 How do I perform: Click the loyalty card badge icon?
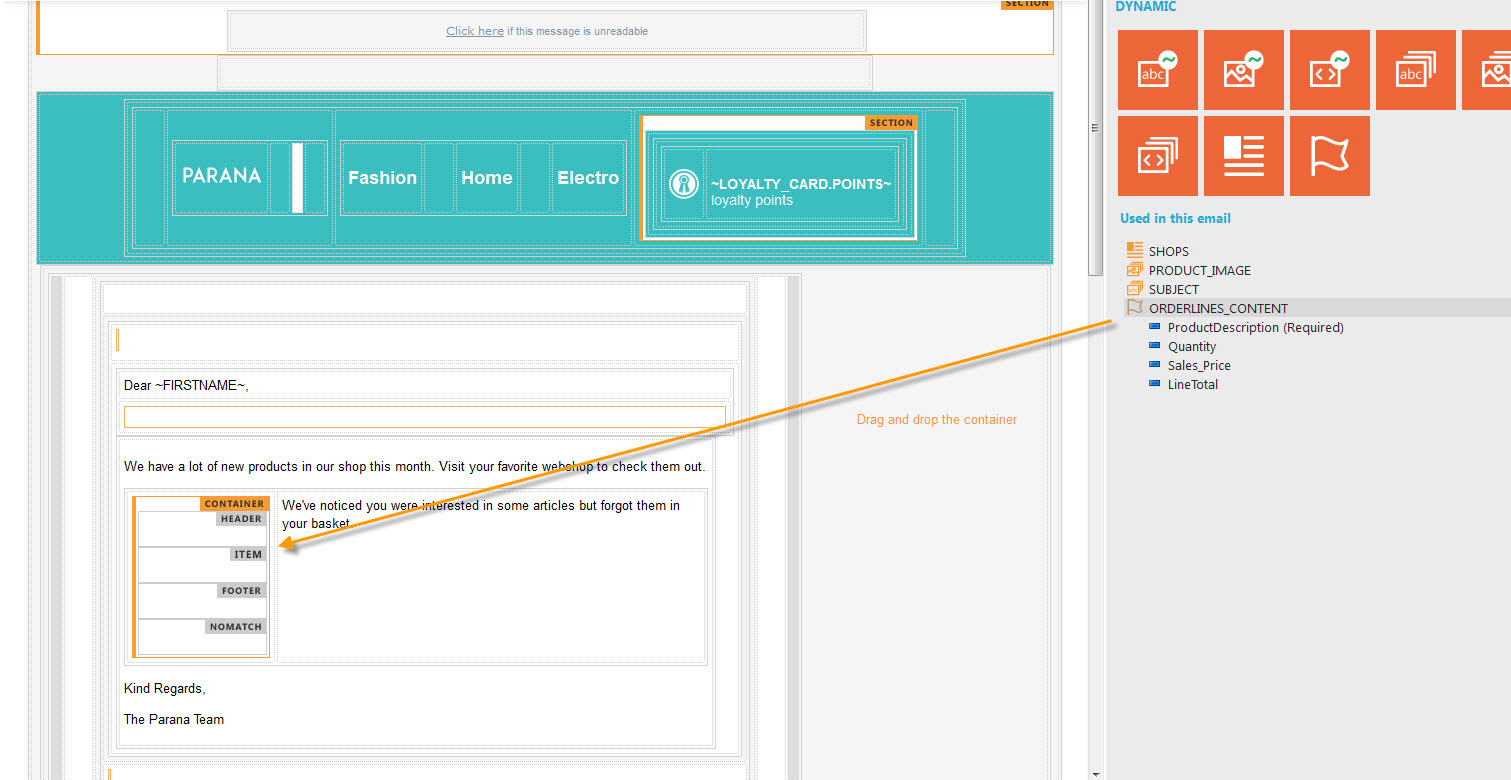[x=684, y=184]
